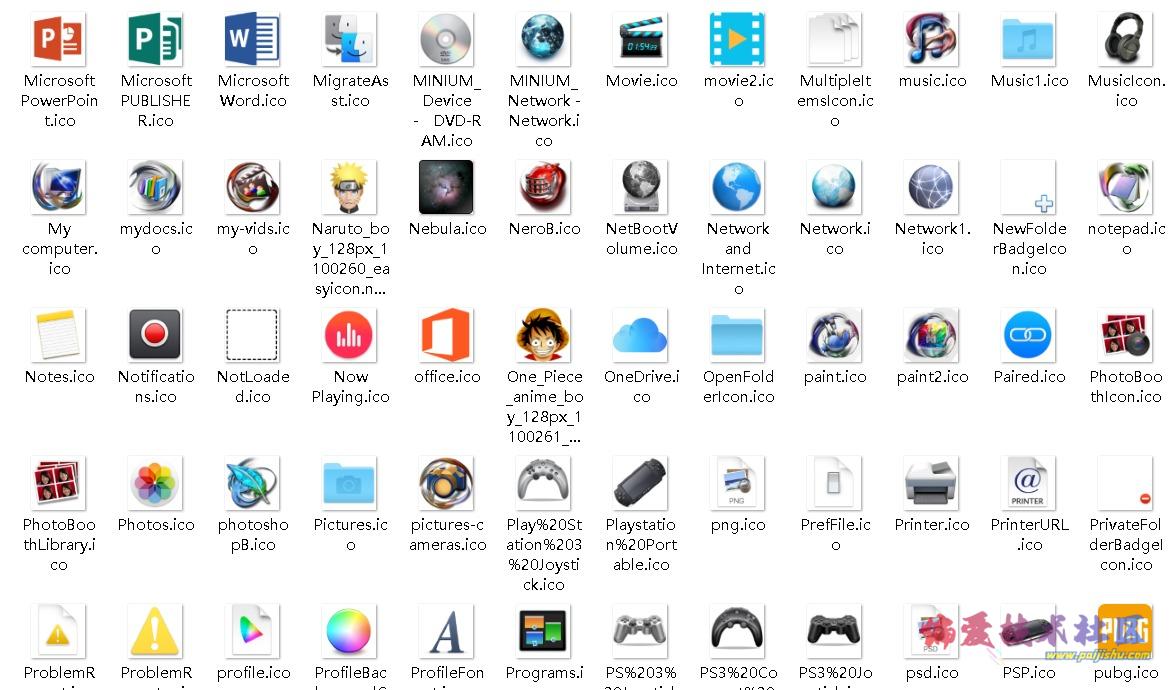Select the paint2.ico colorful icon
Screen dimensions: 1171x690
click(x=932, y=335)
